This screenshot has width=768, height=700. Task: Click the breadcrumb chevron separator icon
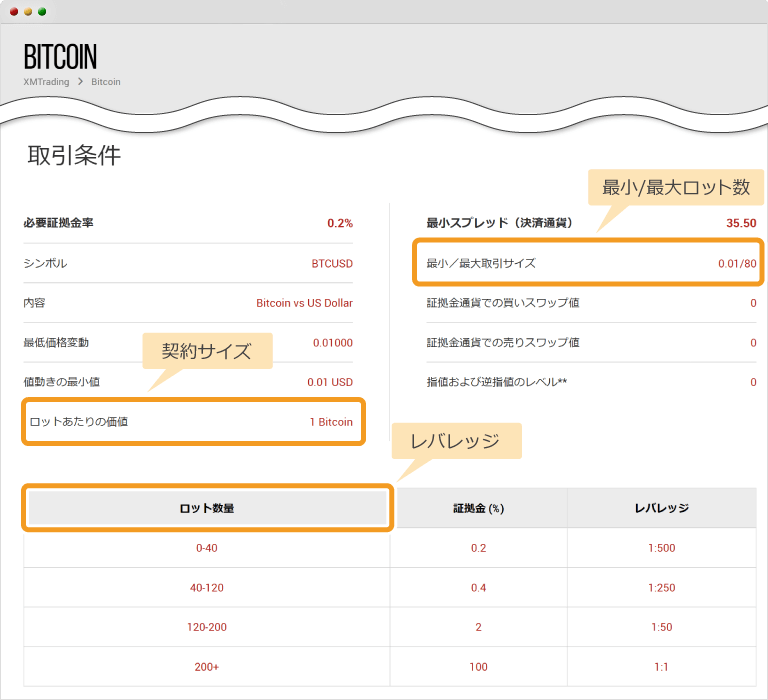[x=80, y=81]
